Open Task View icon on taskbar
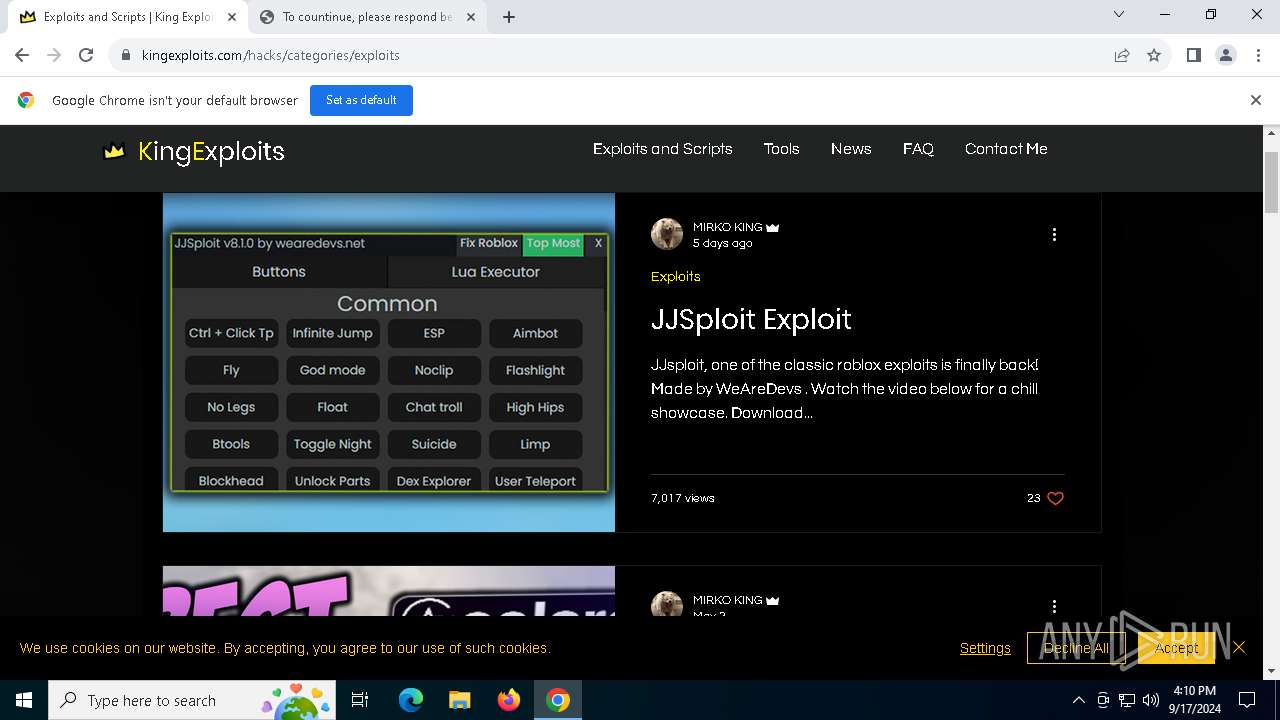 pos(360,700)
